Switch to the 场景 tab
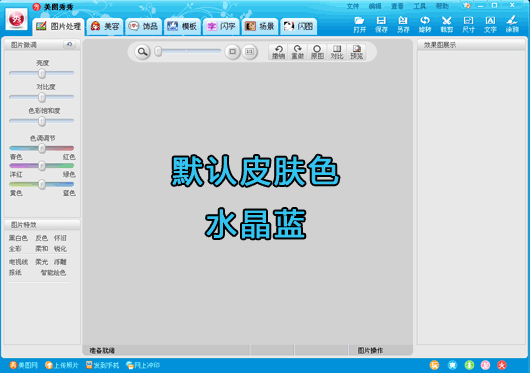530x373 pixels. (260, 26)
